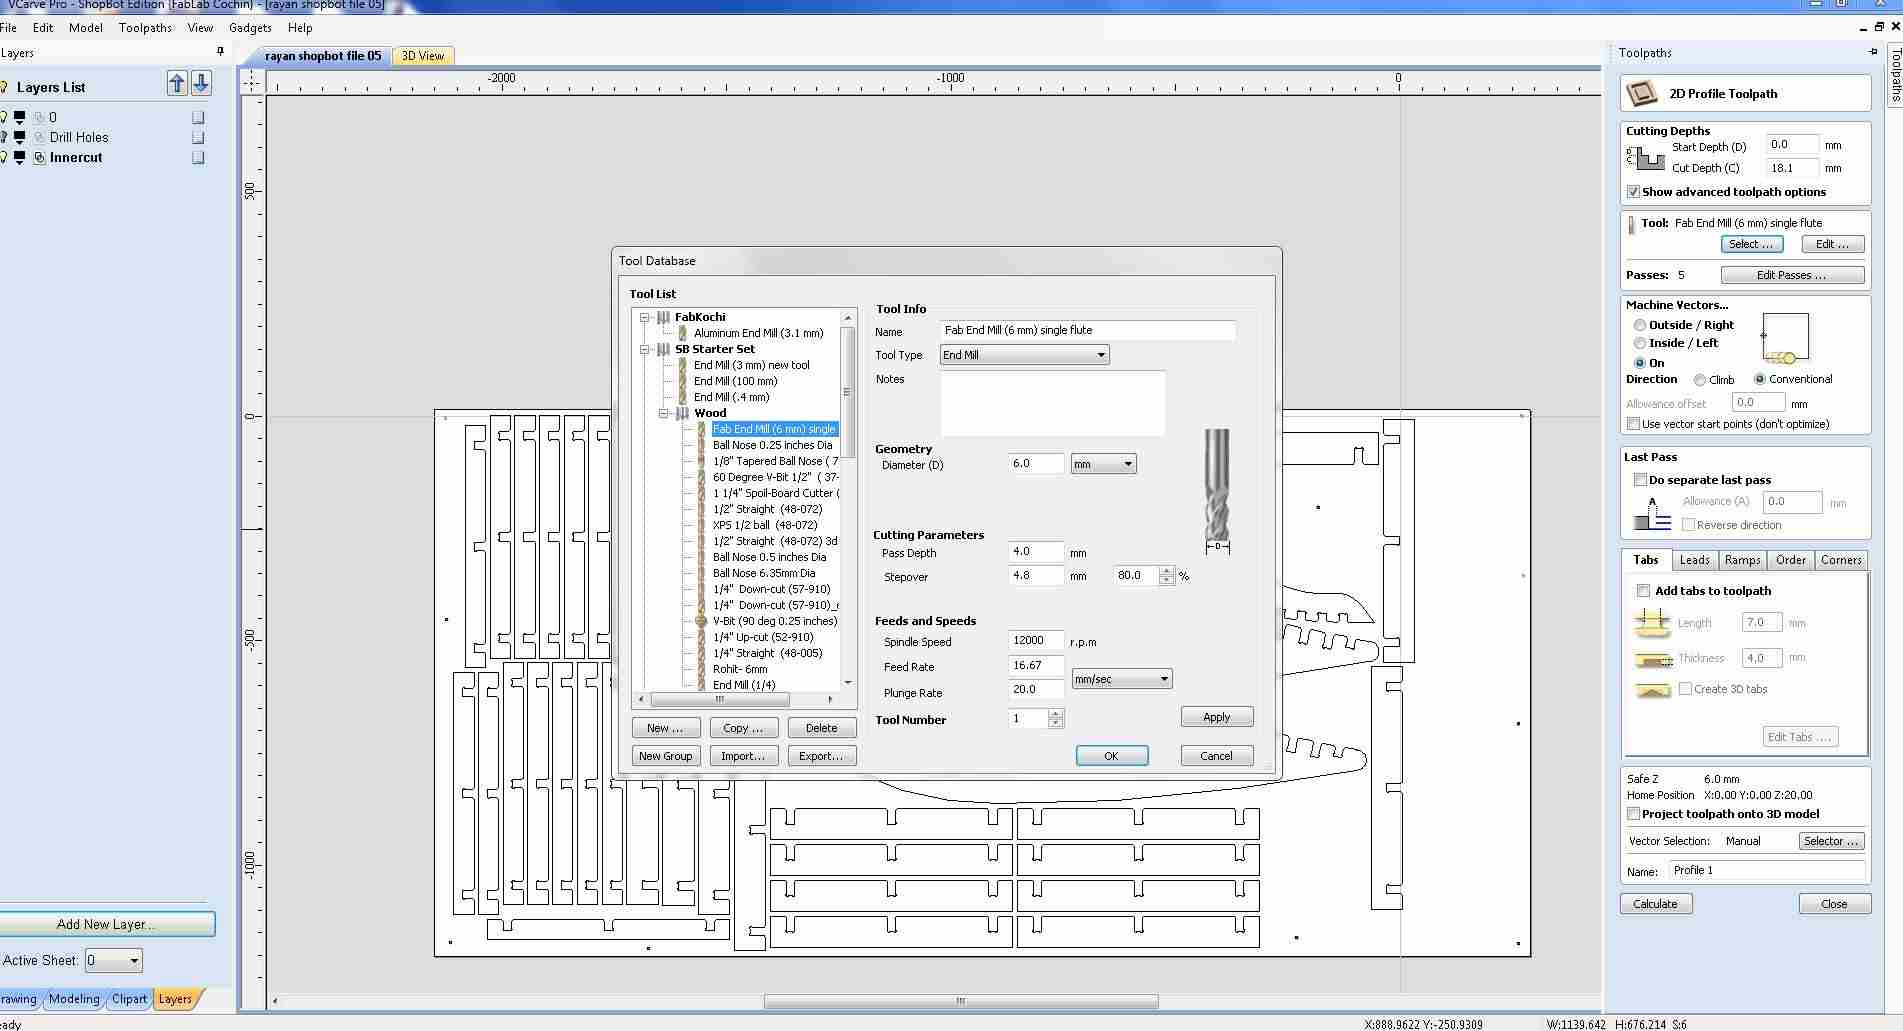
Task: Click the 2D Profile Toolpath icon
Action: 1642,94
